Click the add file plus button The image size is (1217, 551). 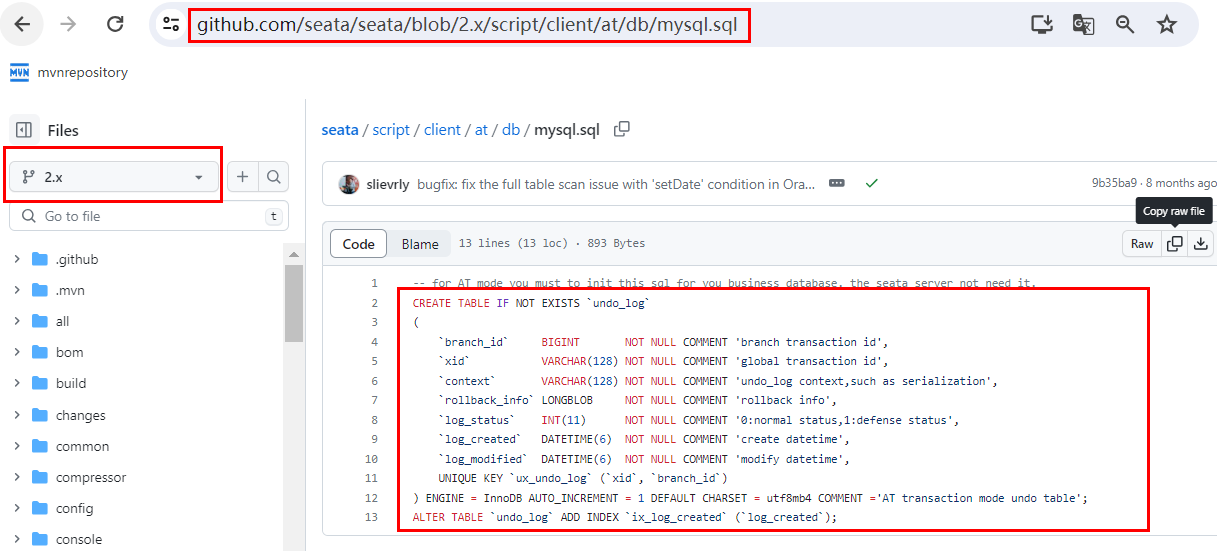242,177
